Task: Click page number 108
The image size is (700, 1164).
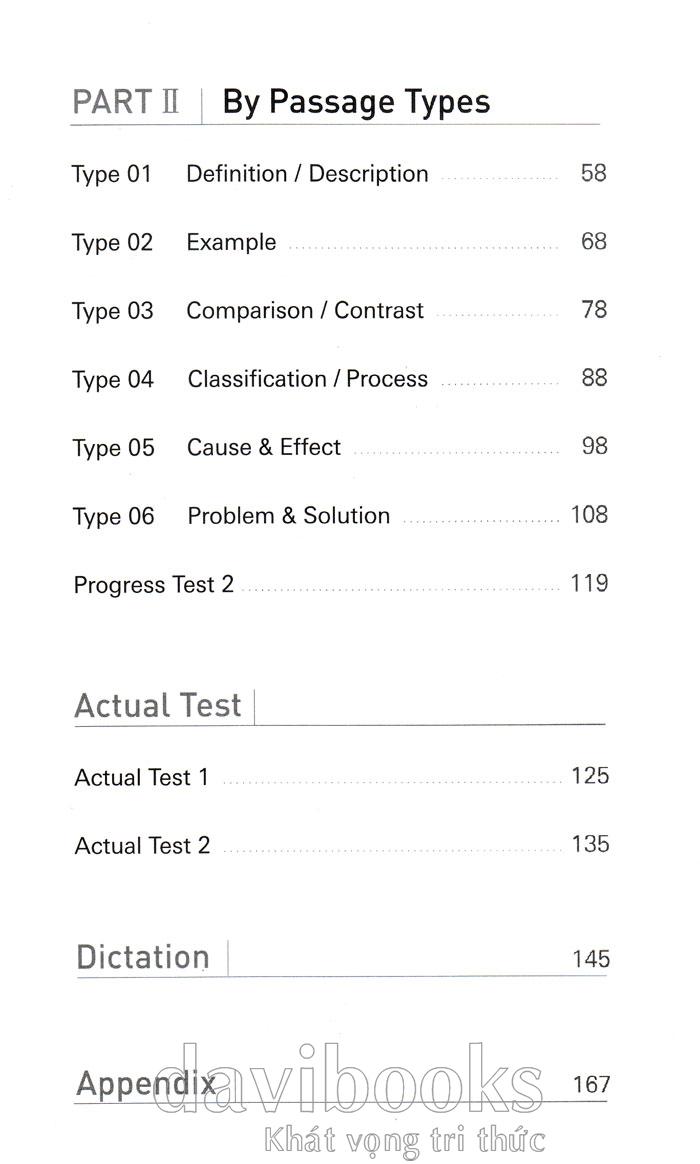Action: pos(589,515)
